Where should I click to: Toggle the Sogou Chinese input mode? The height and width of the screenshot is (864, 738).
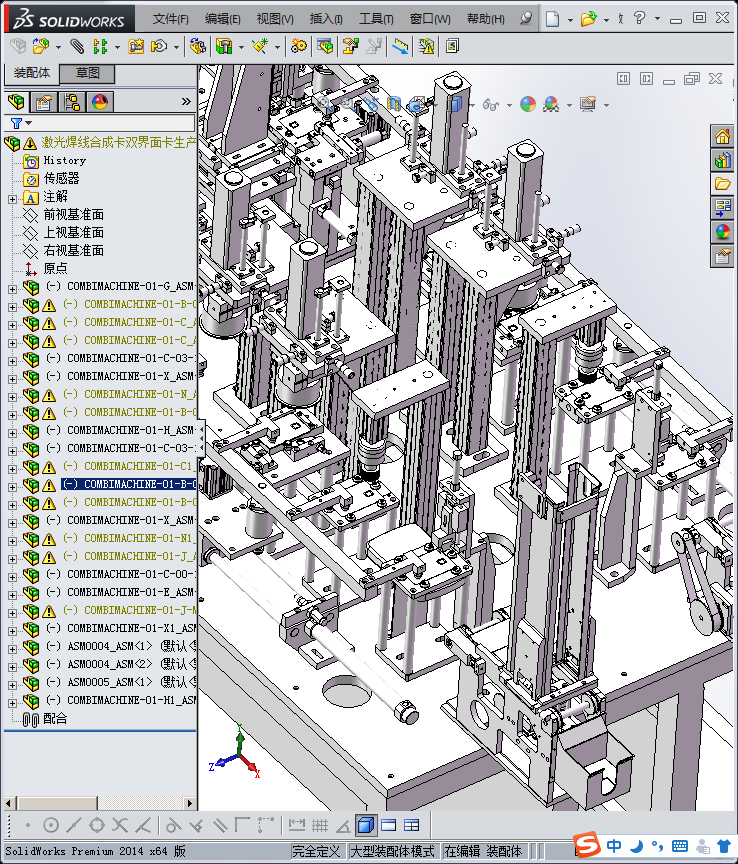point(614,845)
